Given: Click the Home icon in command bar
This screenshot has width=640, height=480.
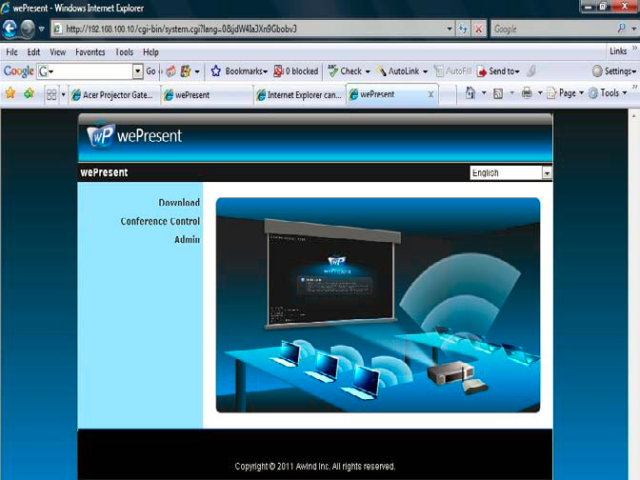Looking at the screenshot, I should 470,93.
